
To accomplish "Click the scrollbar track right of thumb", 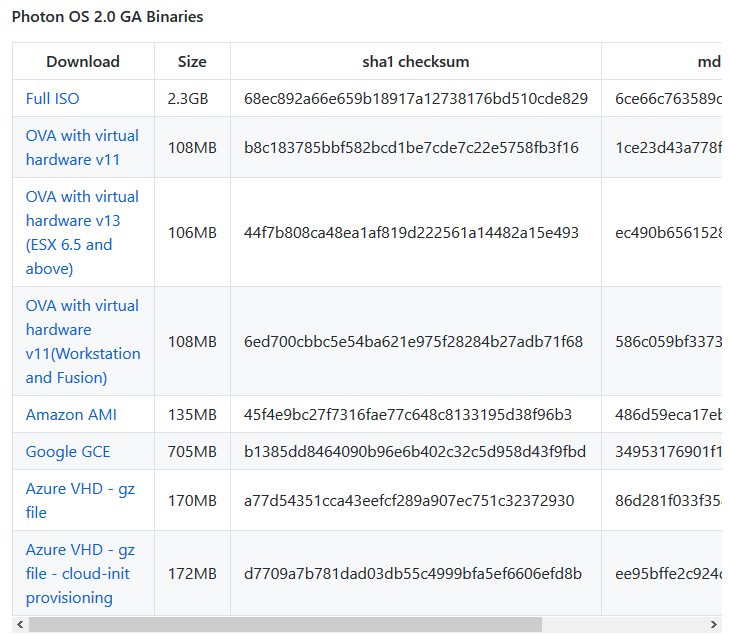I will 623,624.
